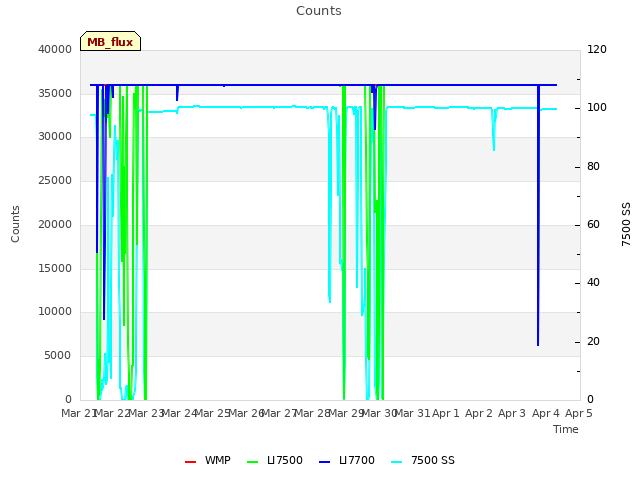The width and height of the screenshot is (640, 480).
Task: Click the Time axis label
Action: click(566, 429)
